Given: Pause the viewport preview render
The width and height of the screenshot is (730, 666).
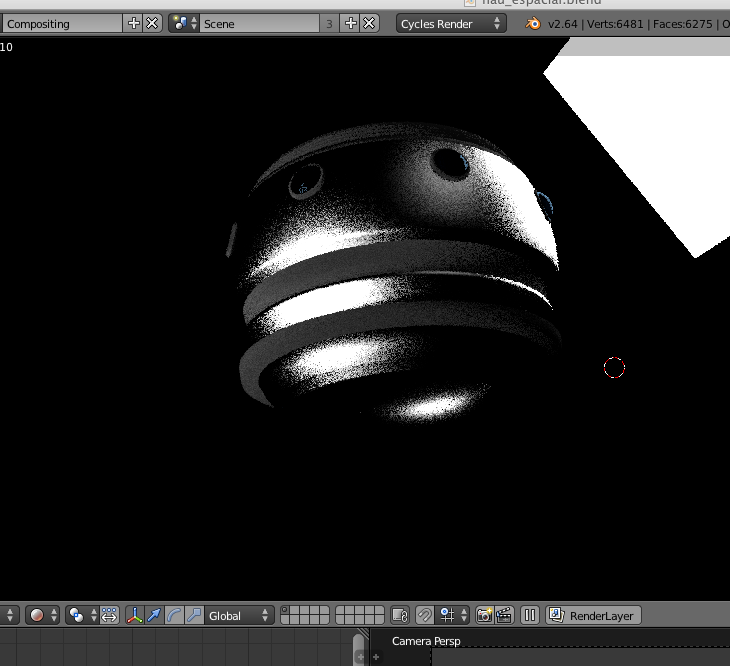Looking at the screenshot, I should (530, 615).
